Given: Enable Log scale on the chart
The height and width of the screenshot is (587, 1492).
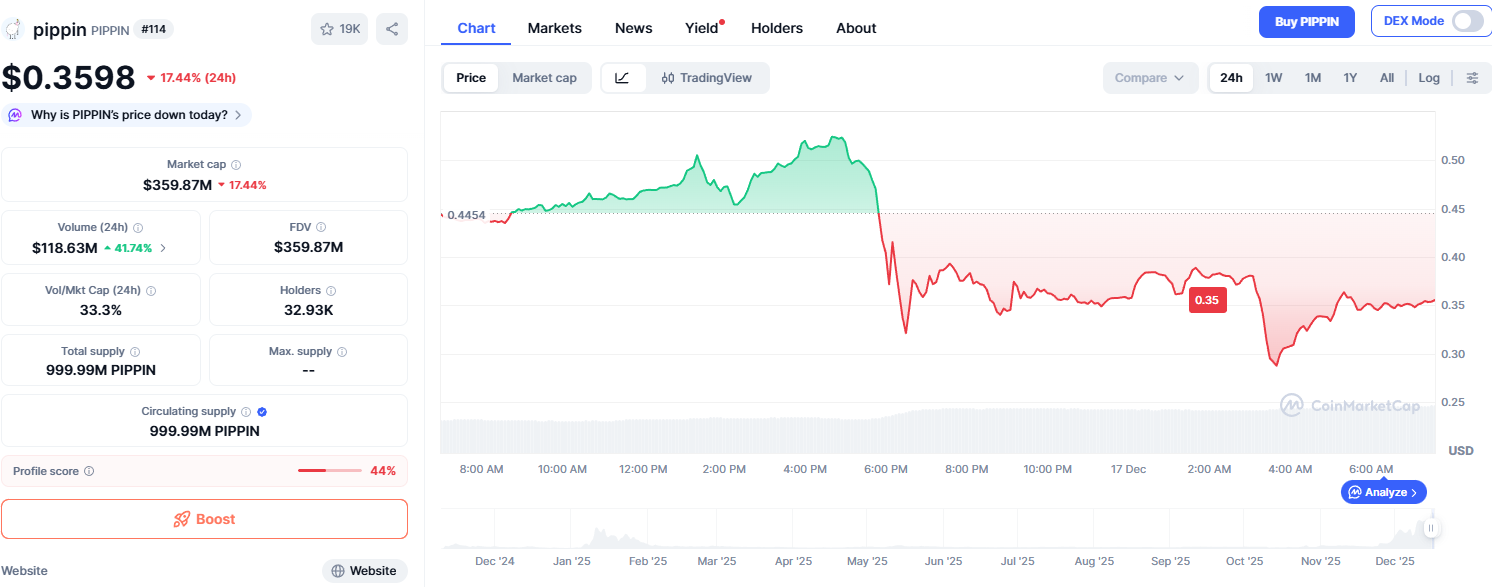Looking at the screenshot, I should 1429,77.
